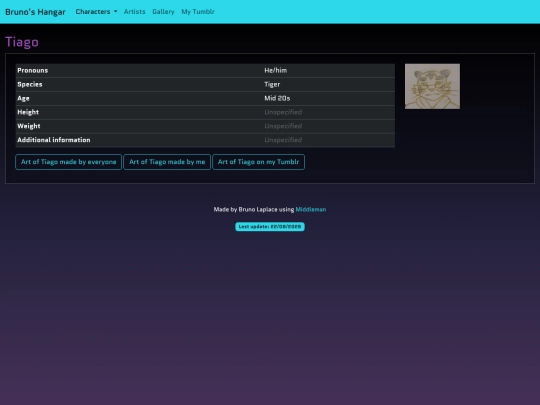Go to the Artists page

(134, 12)
